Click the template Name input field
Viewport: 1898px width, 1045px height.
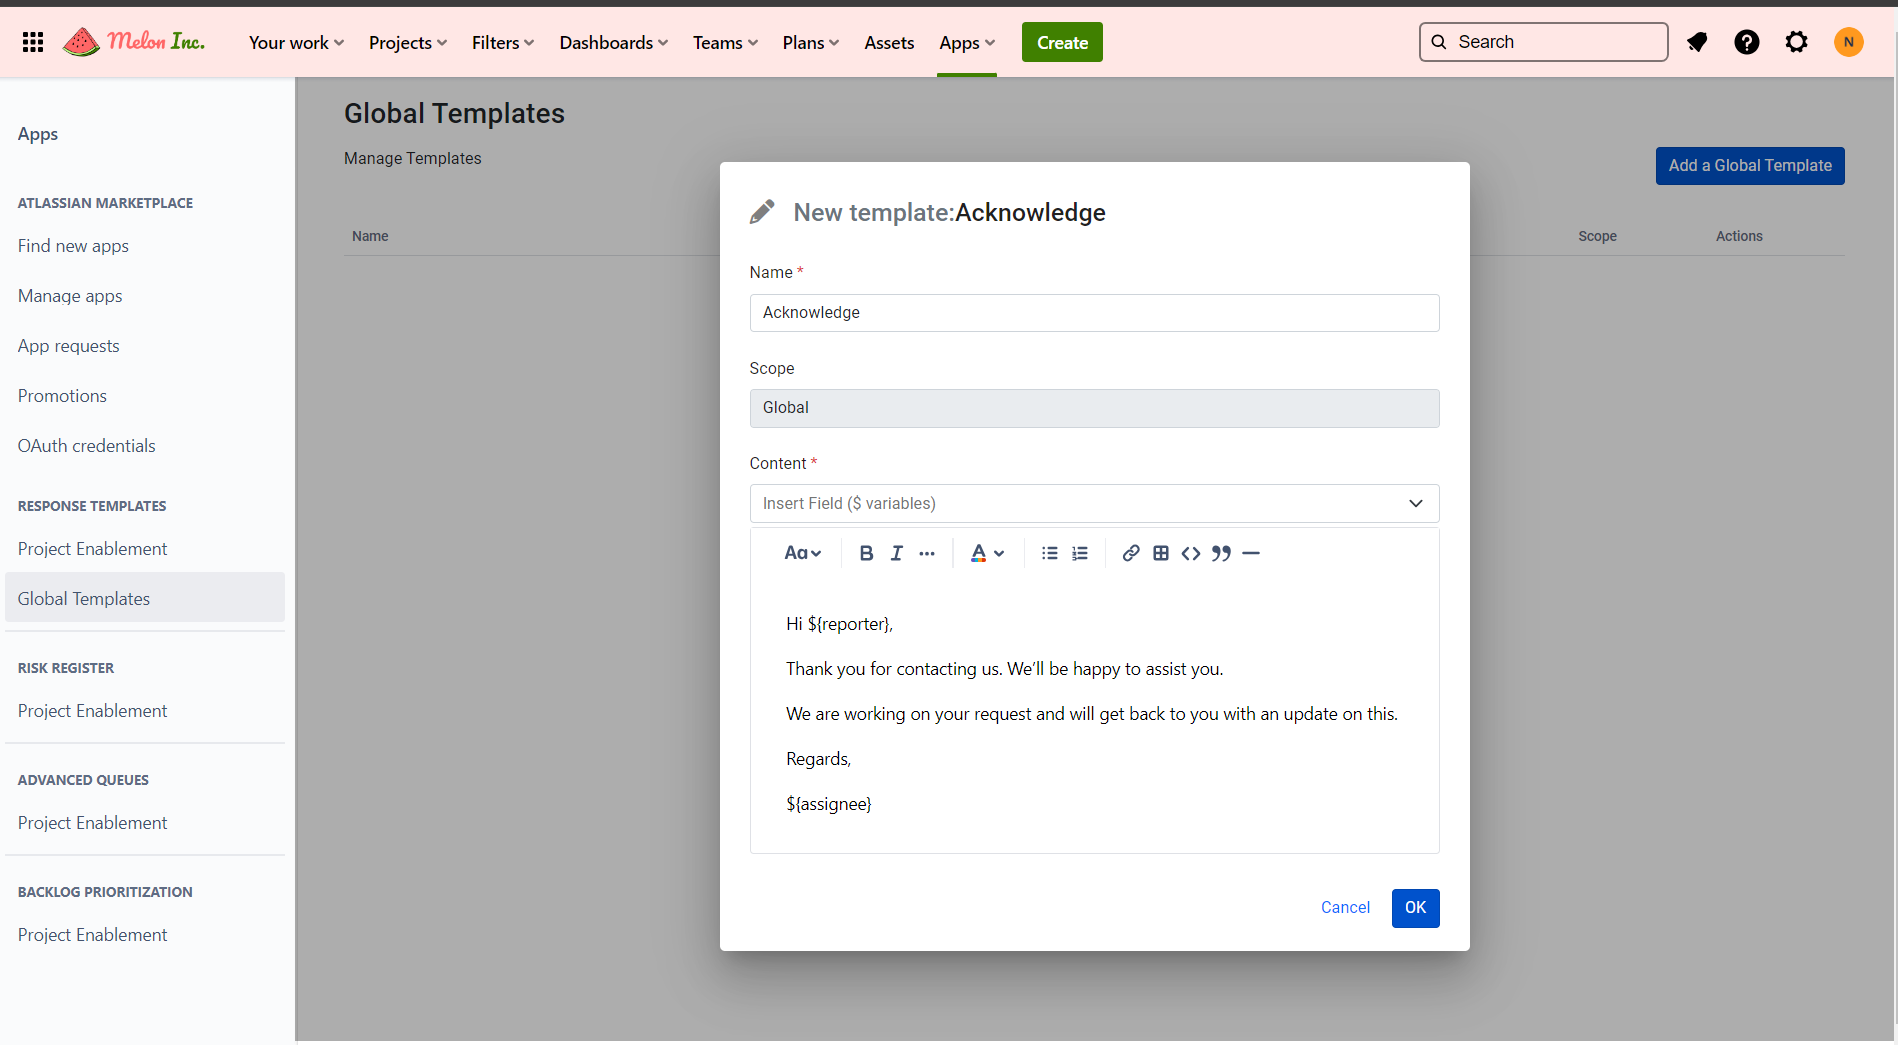click(x=1094, y=313)
